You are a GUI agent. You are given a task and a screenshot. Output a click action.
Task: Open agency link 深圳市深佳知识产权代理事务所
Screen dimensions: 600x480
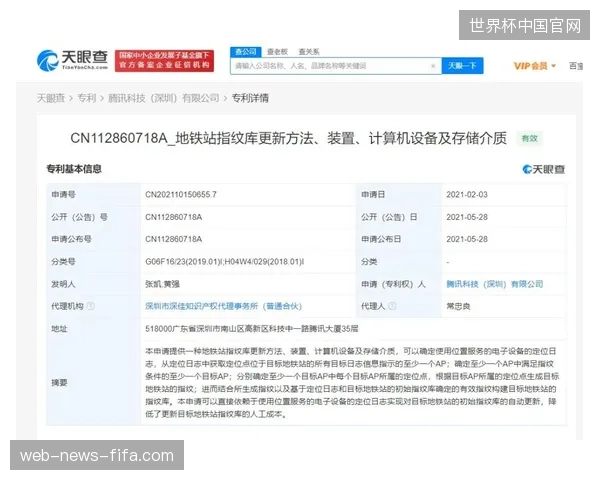click(223, 306)
